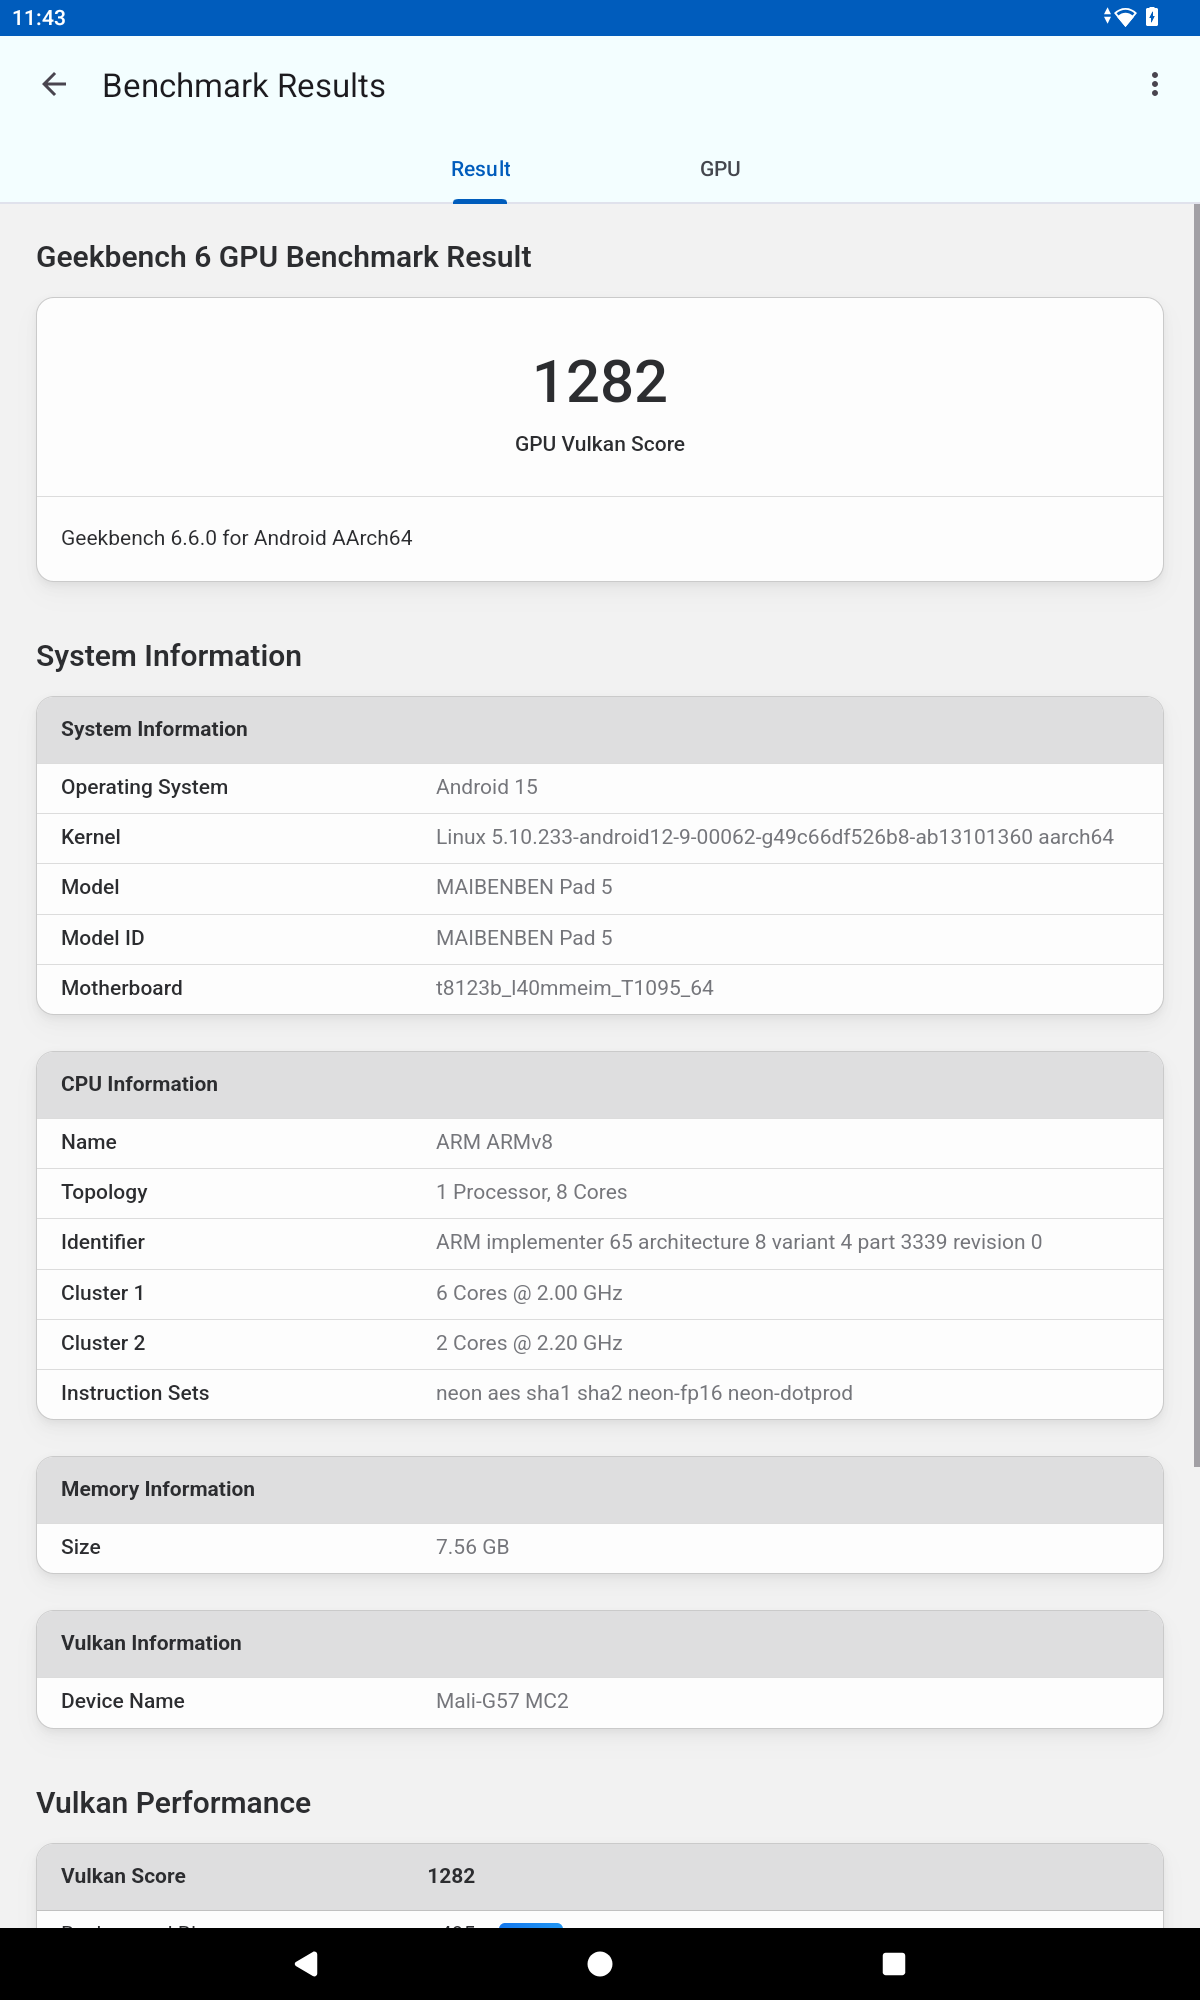Click the Benchmark Results title
This screenshot has height=2000, width=1200.
[x=244, y=86]
